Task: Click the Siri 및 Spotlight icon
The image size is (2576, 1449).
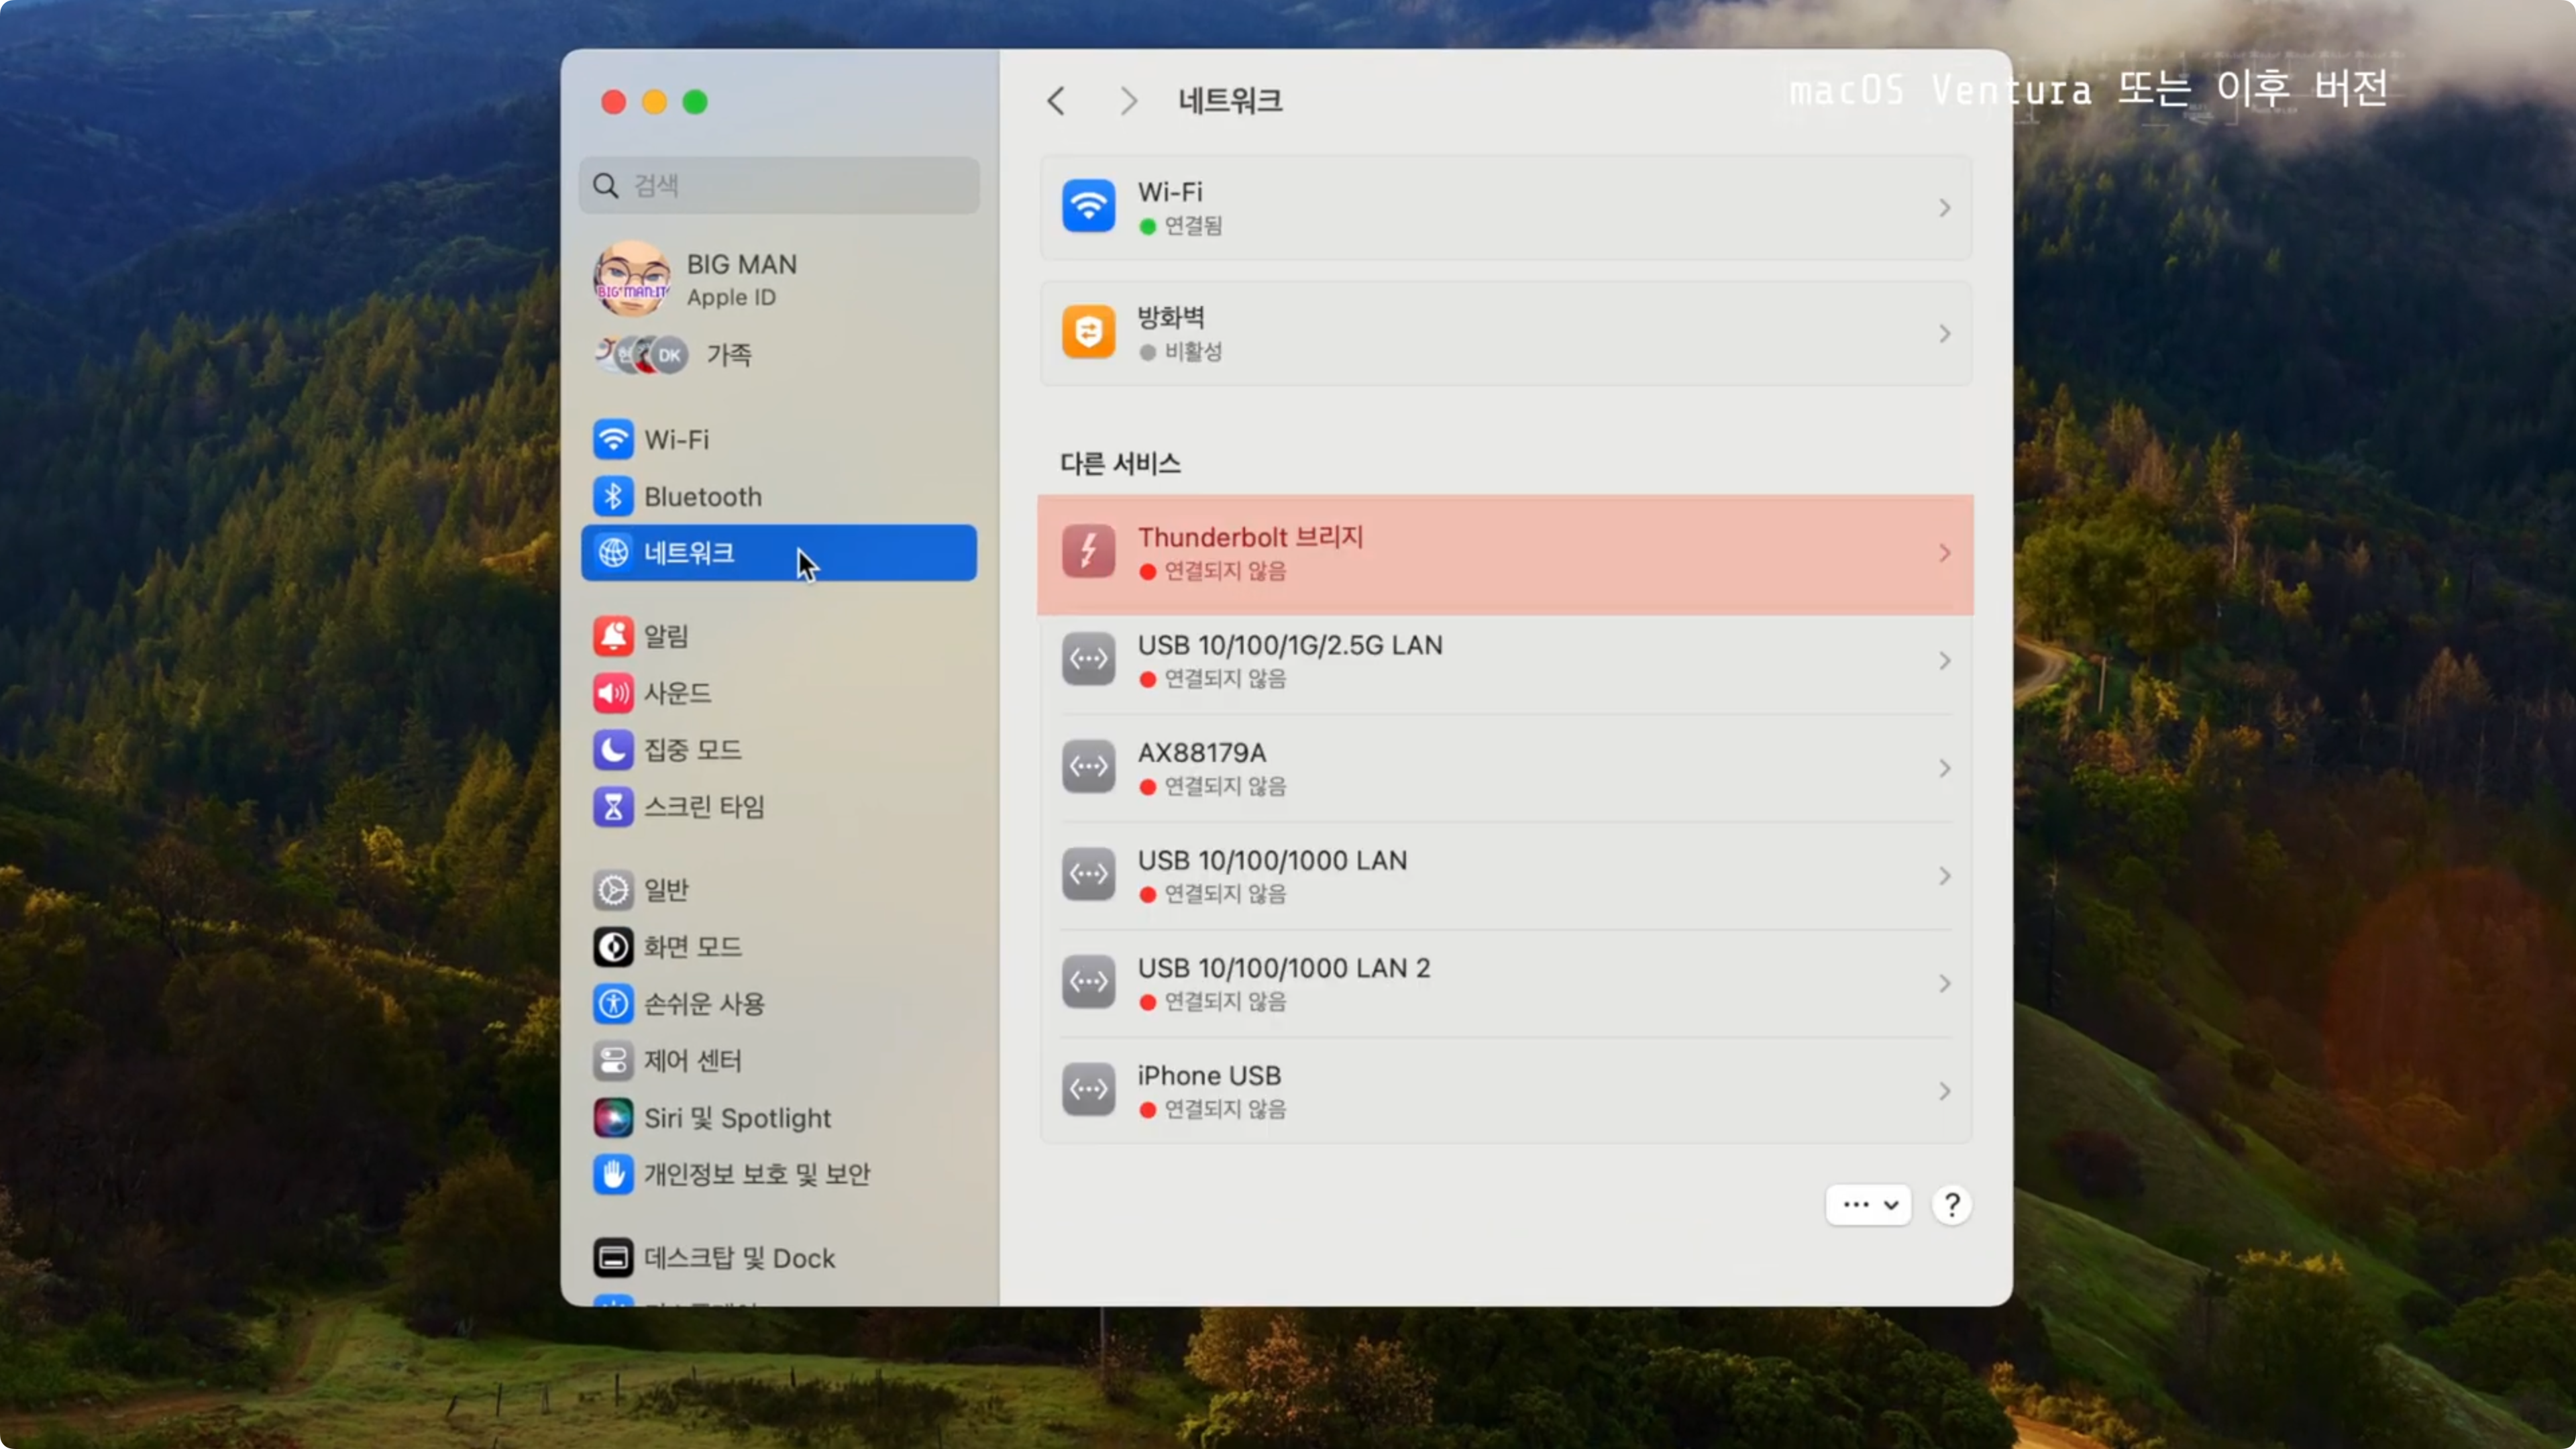Action: click(613, 1117)
